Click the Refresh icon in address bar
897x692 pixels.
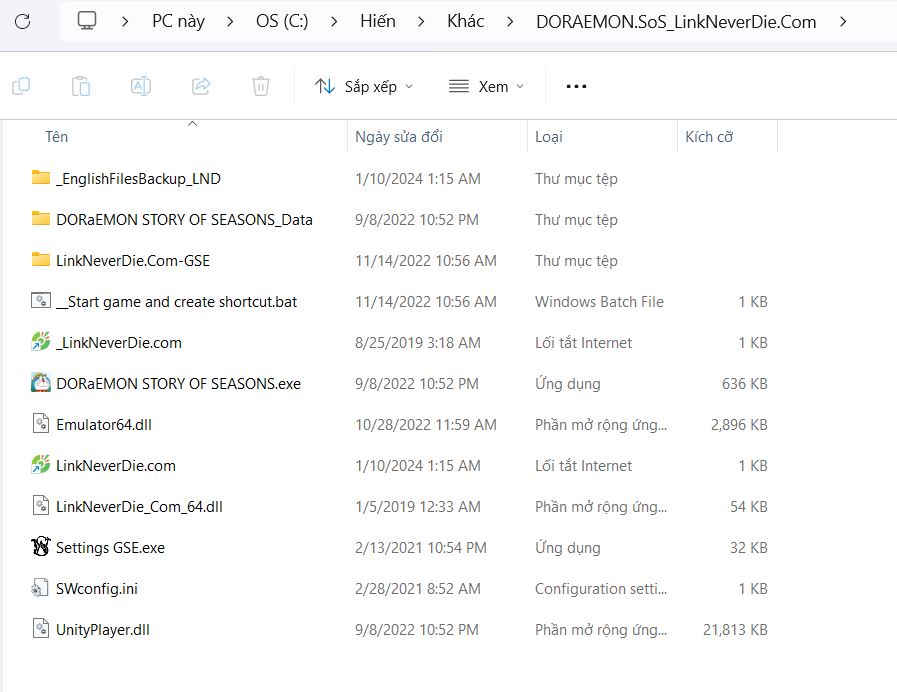click(22, 21)
